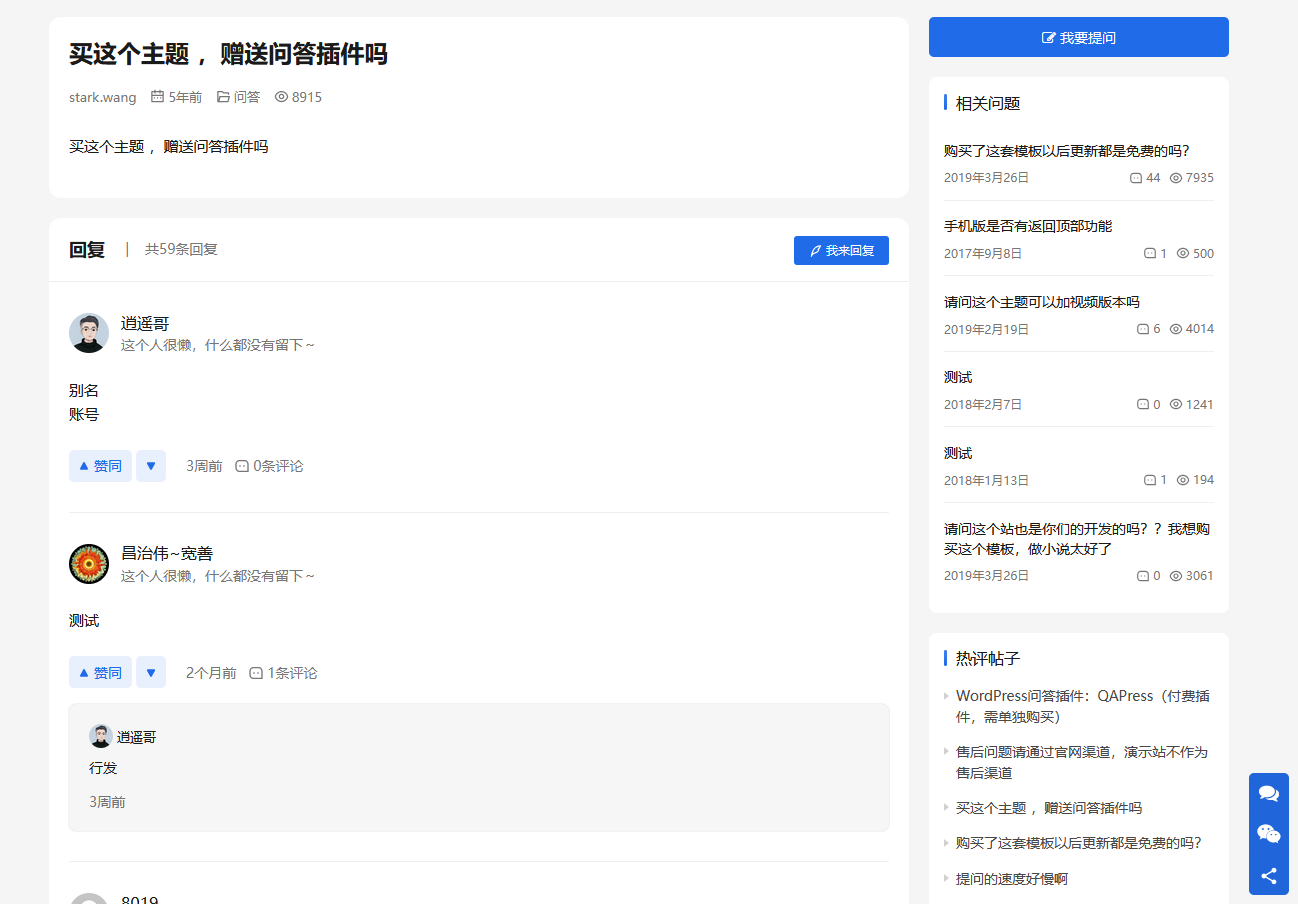Viewport: 1298px width, 904px height.
Task: Click the share icon in floating sidebar
Action: point(1268,875)
